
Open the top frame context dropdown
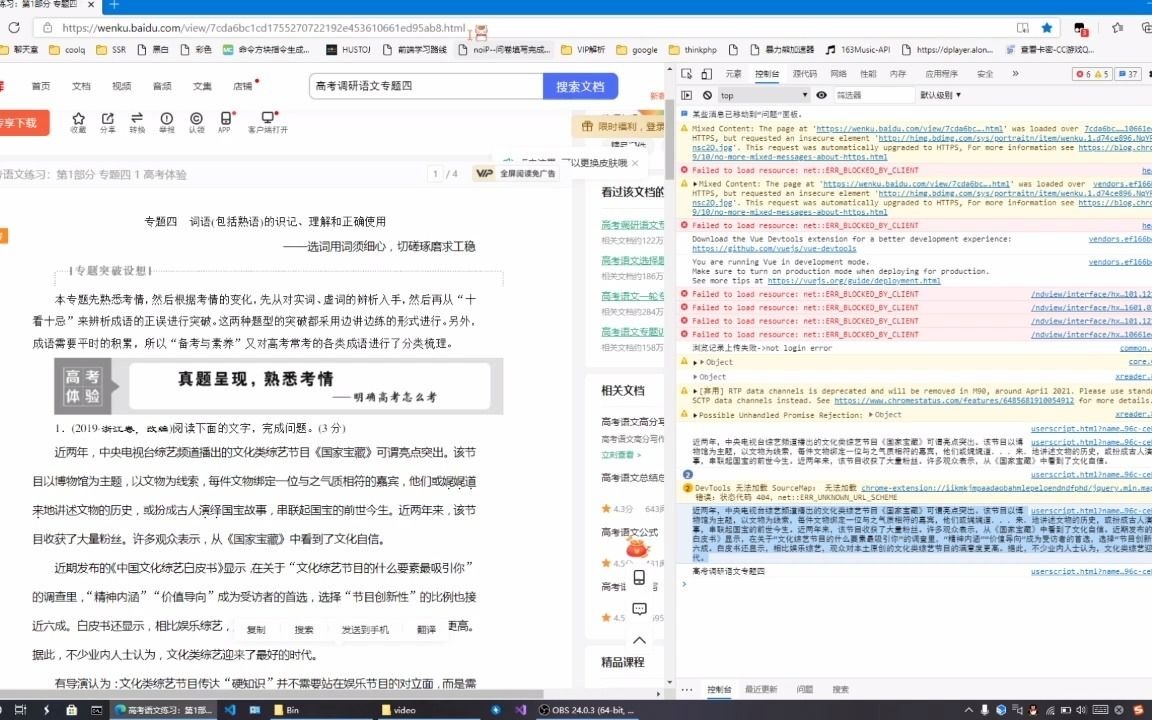coord(760,93)
